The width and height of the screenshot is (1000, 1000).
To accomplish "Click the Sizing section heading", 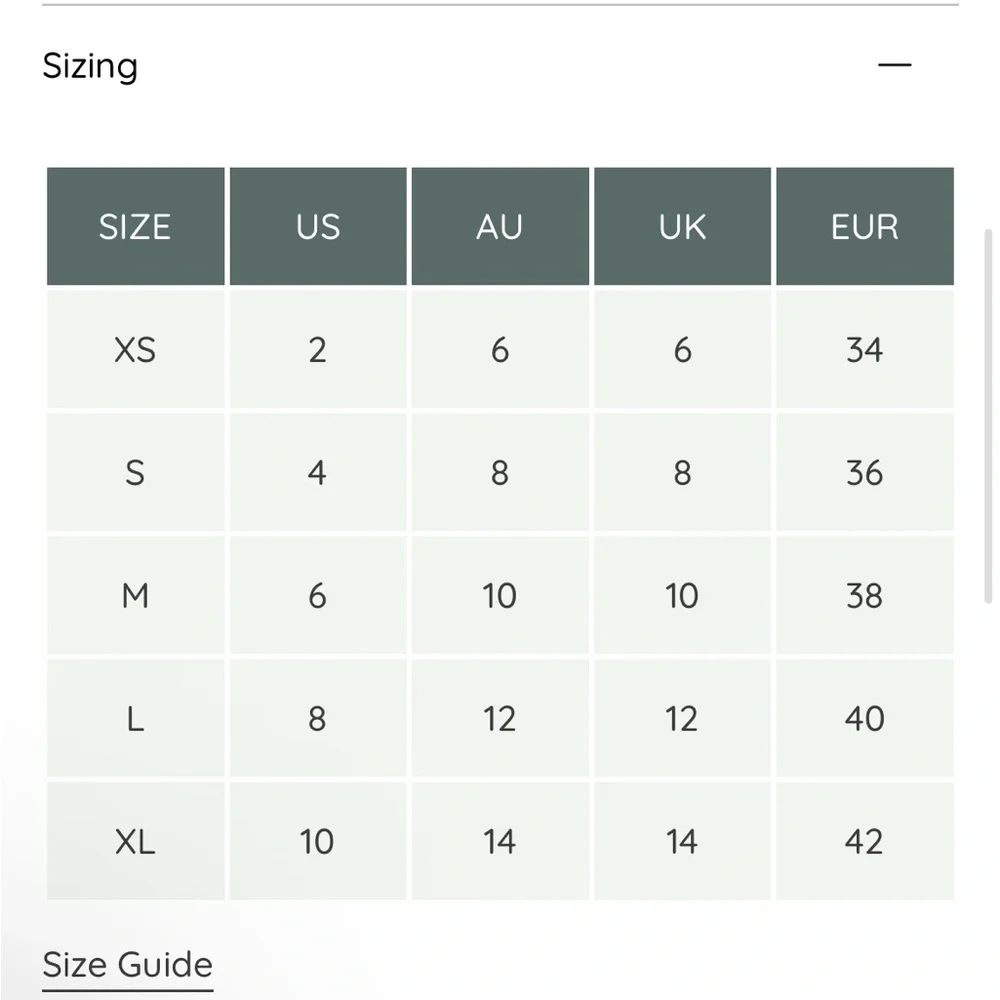I will tap(90, 66).
